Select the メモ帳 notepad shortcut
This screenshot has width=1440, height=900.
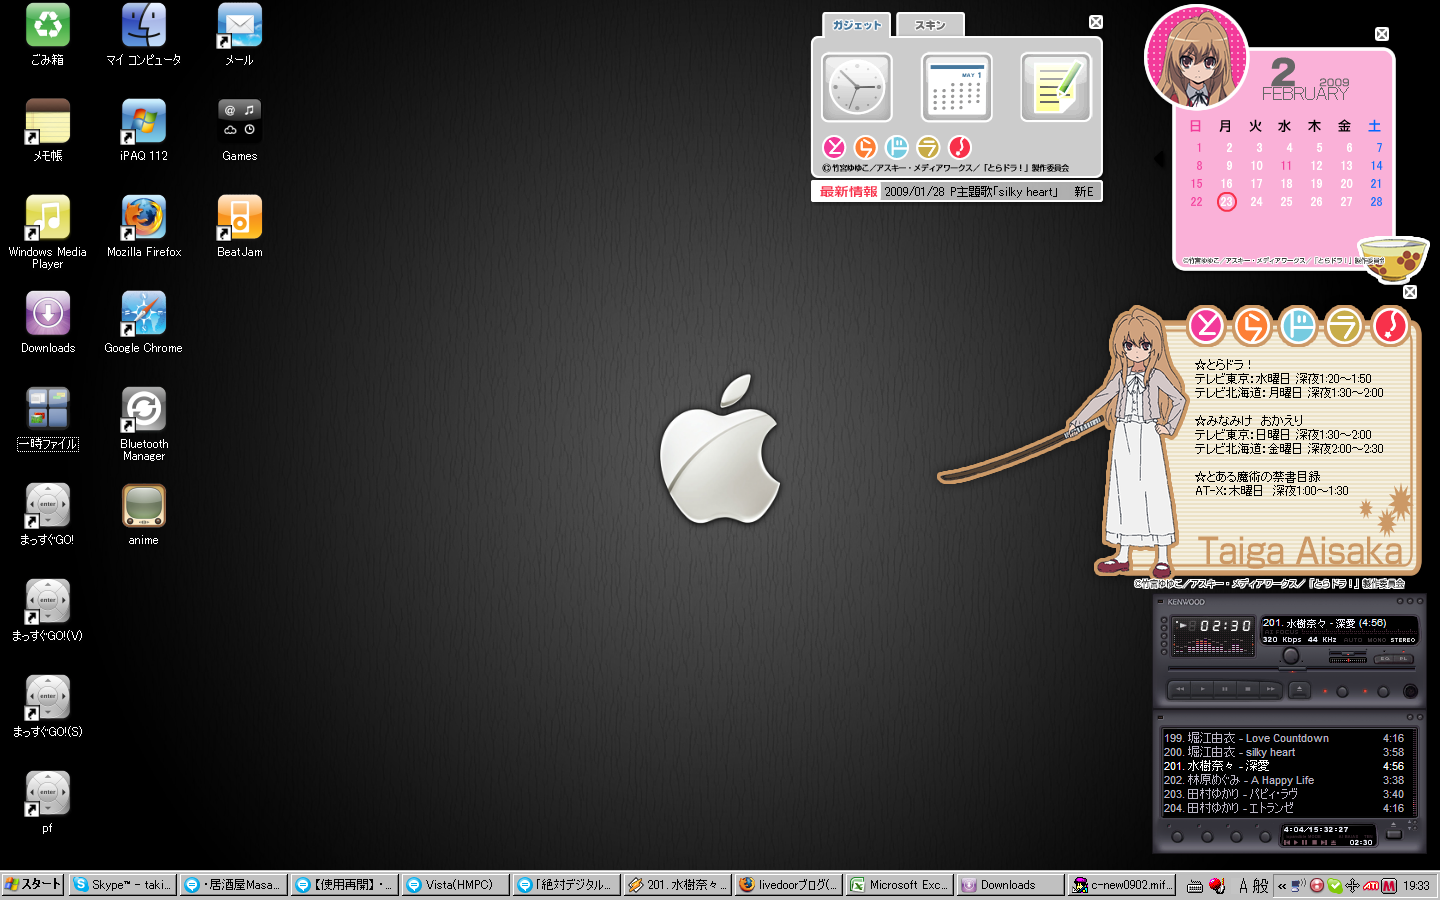pyautogui.click(x=48, y=131)
